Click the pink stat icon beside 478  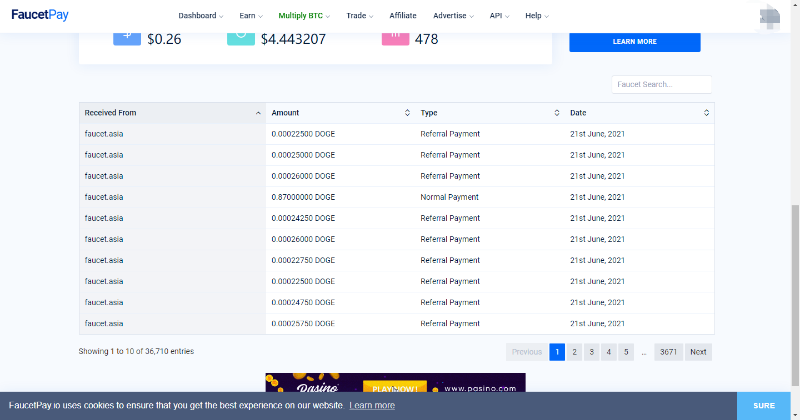pos(395,39)
